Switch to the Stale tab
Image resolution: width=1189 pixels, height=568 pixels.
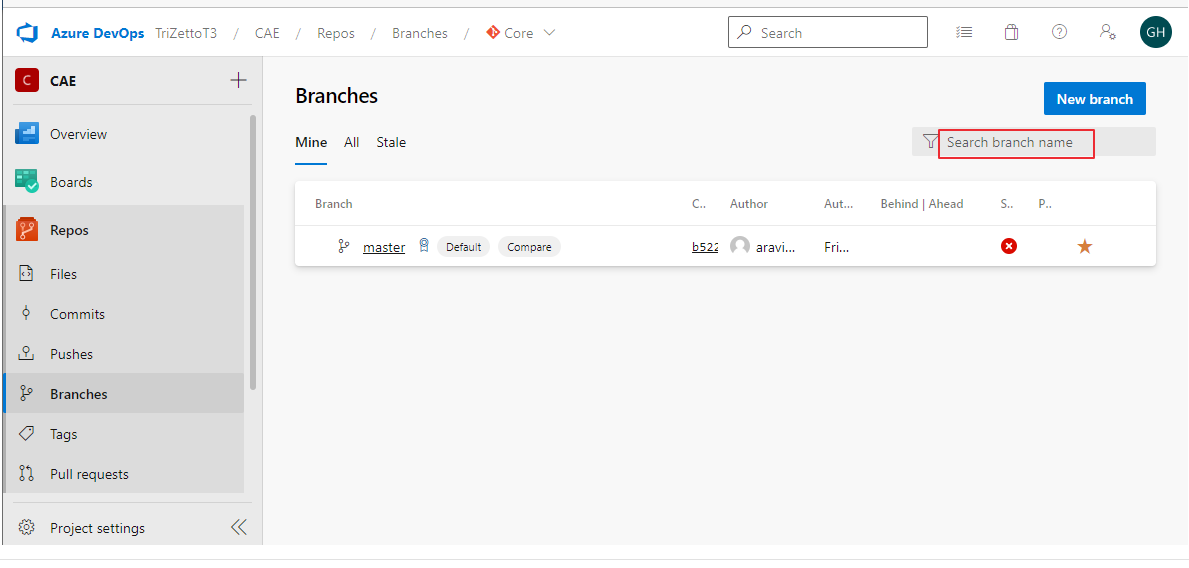pyautogui.click(x=391, y=142)
